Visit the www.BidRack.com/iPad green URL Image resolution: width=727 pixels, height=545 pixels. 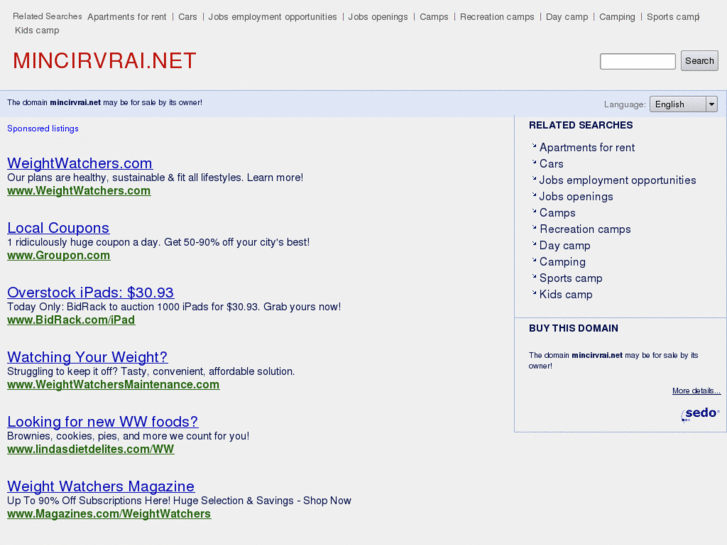tap(71, 320)
